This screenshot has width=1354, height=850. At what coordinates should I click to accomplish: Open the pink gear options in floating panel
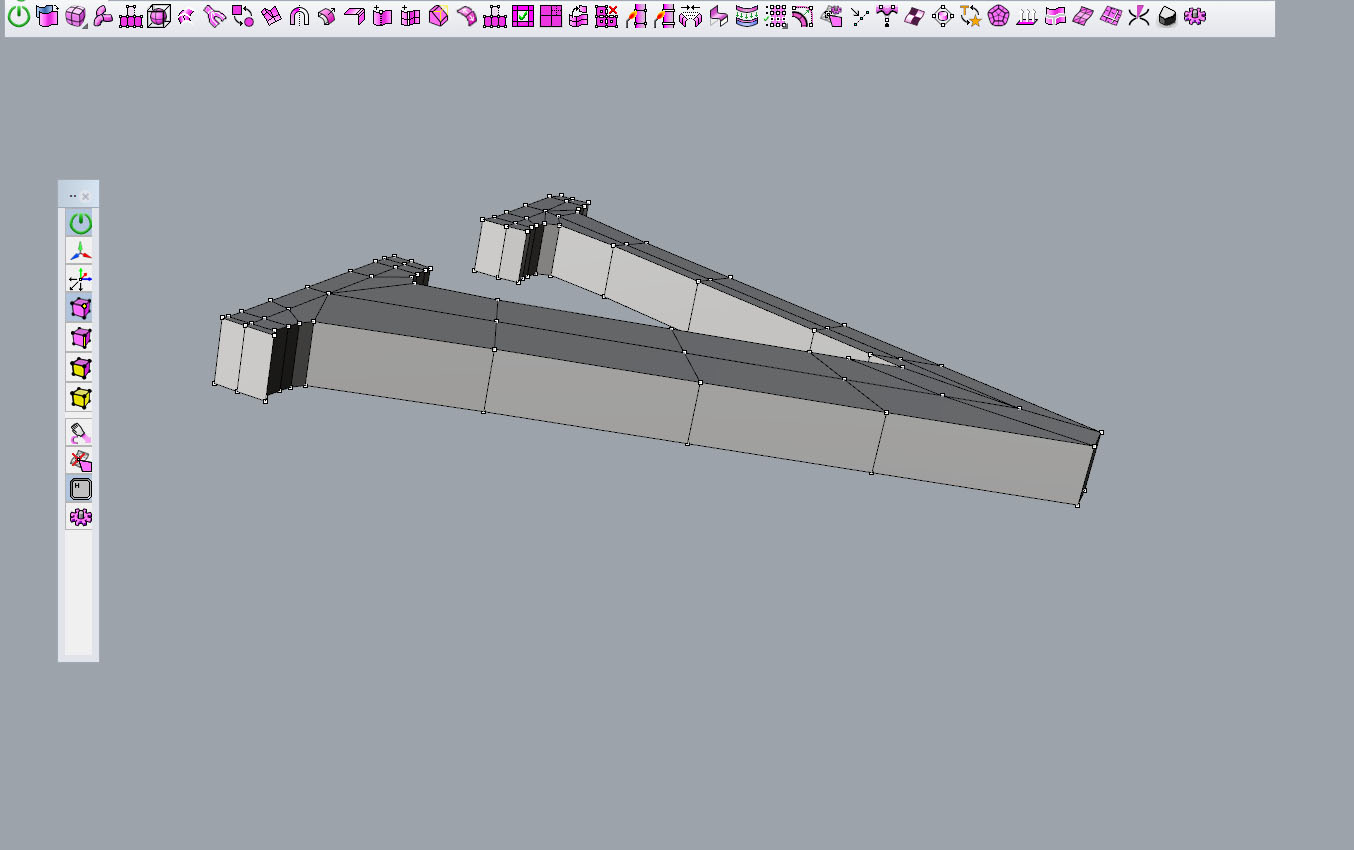click(x=80, y=517)
